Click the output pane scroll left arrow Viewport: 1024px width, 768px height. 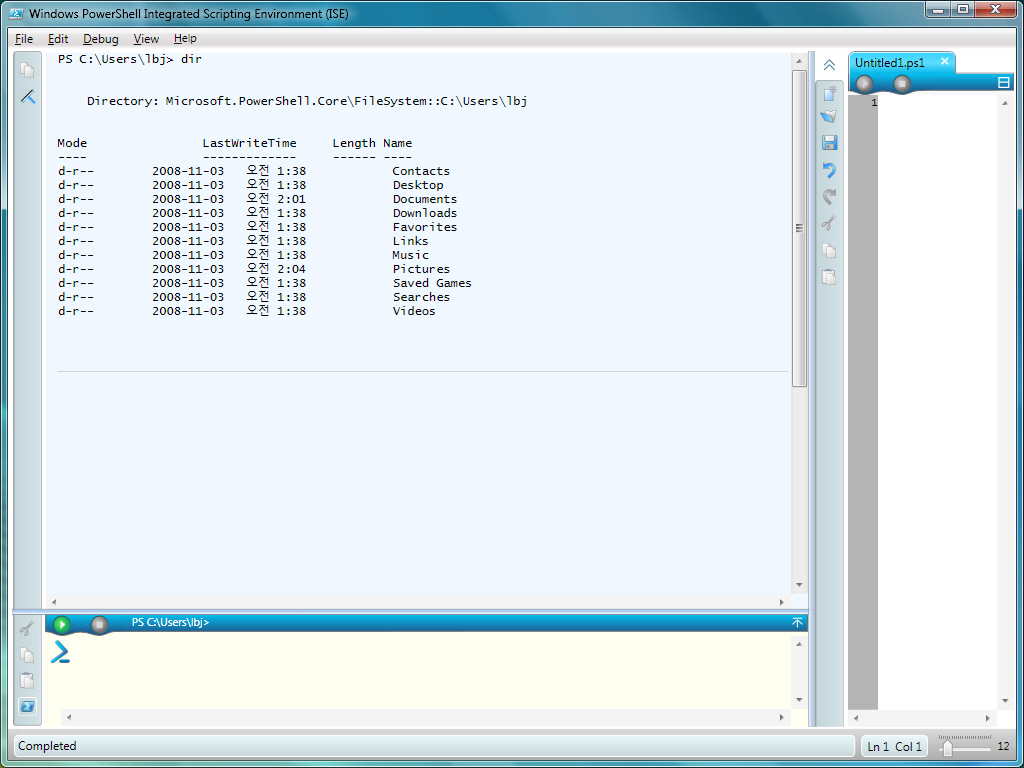pyautogui.click(x=54, y=602)
